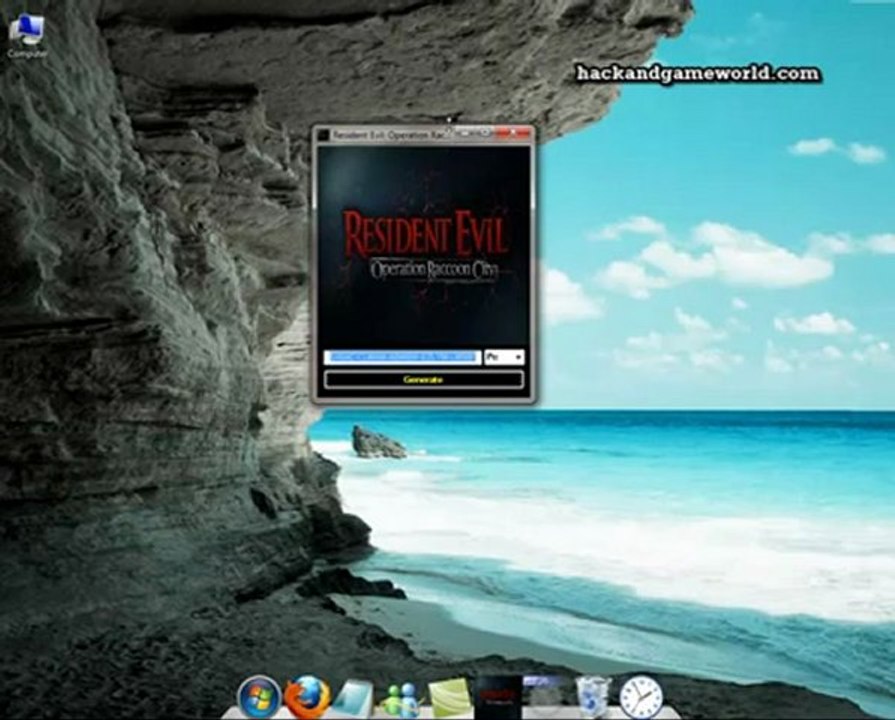This screenshot has height=720, width=895.
Task: Click the keygen window title bar icon
Action: pos(323,135)
